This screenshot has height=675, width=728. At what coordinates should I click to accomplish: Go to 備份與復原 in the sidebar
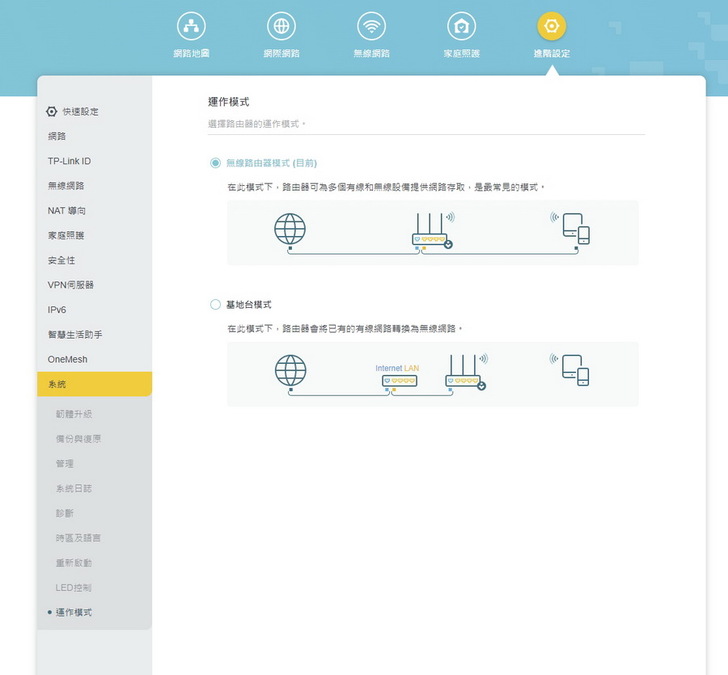[x=78, y=439]
